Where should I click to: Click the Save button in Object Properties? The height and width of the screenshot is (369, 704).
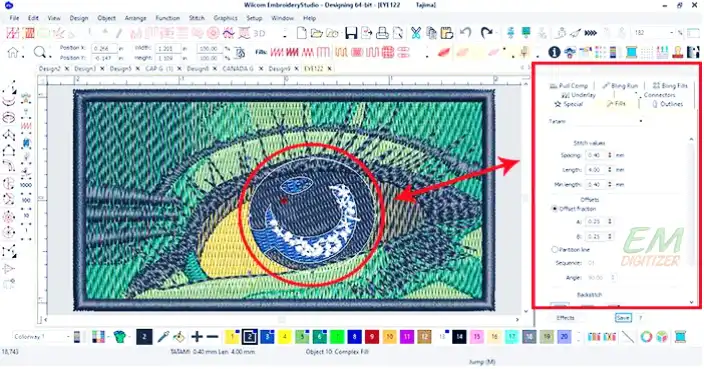[x=623, y=318]
